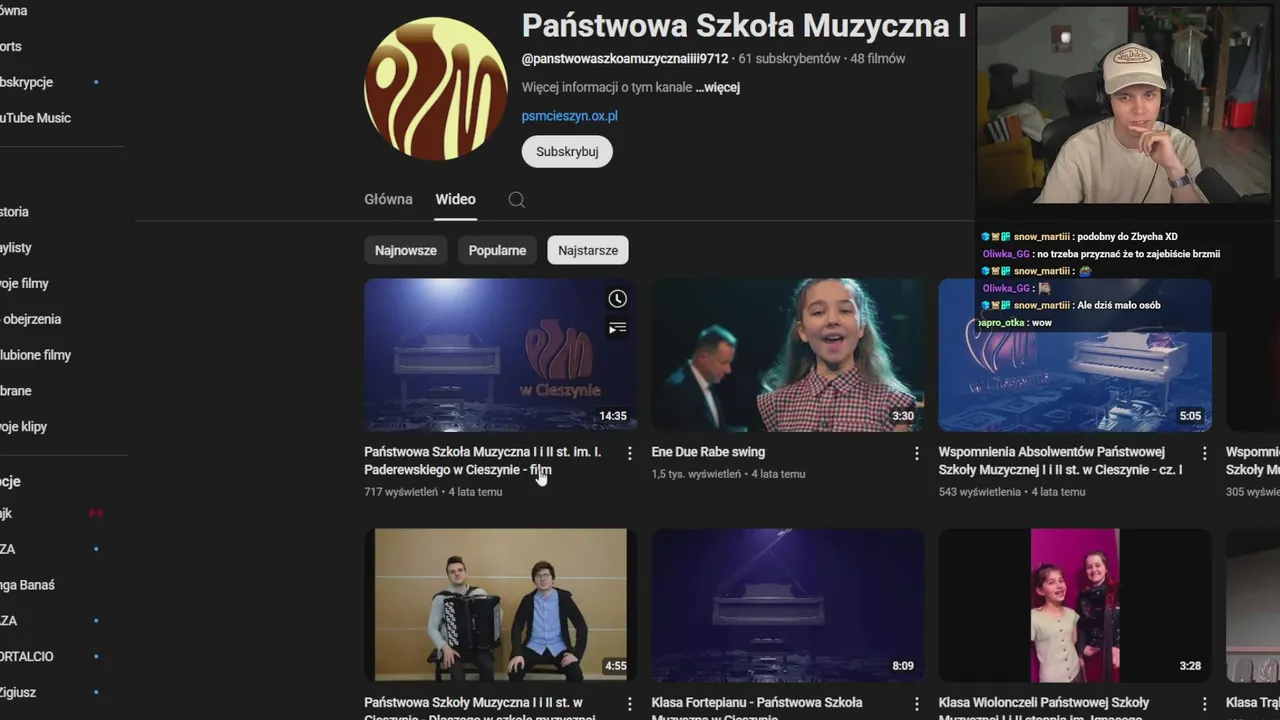Image resolution: width=1280 pixels, height=720 pixels.
Task: Play the 3:28 Klasa Wiolonczeli thumbnail
Action: click(1075, 605)
